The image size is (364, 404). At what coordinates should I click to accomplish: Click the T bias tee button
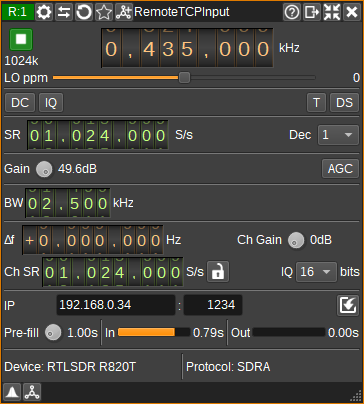click(x=316, y=103)
